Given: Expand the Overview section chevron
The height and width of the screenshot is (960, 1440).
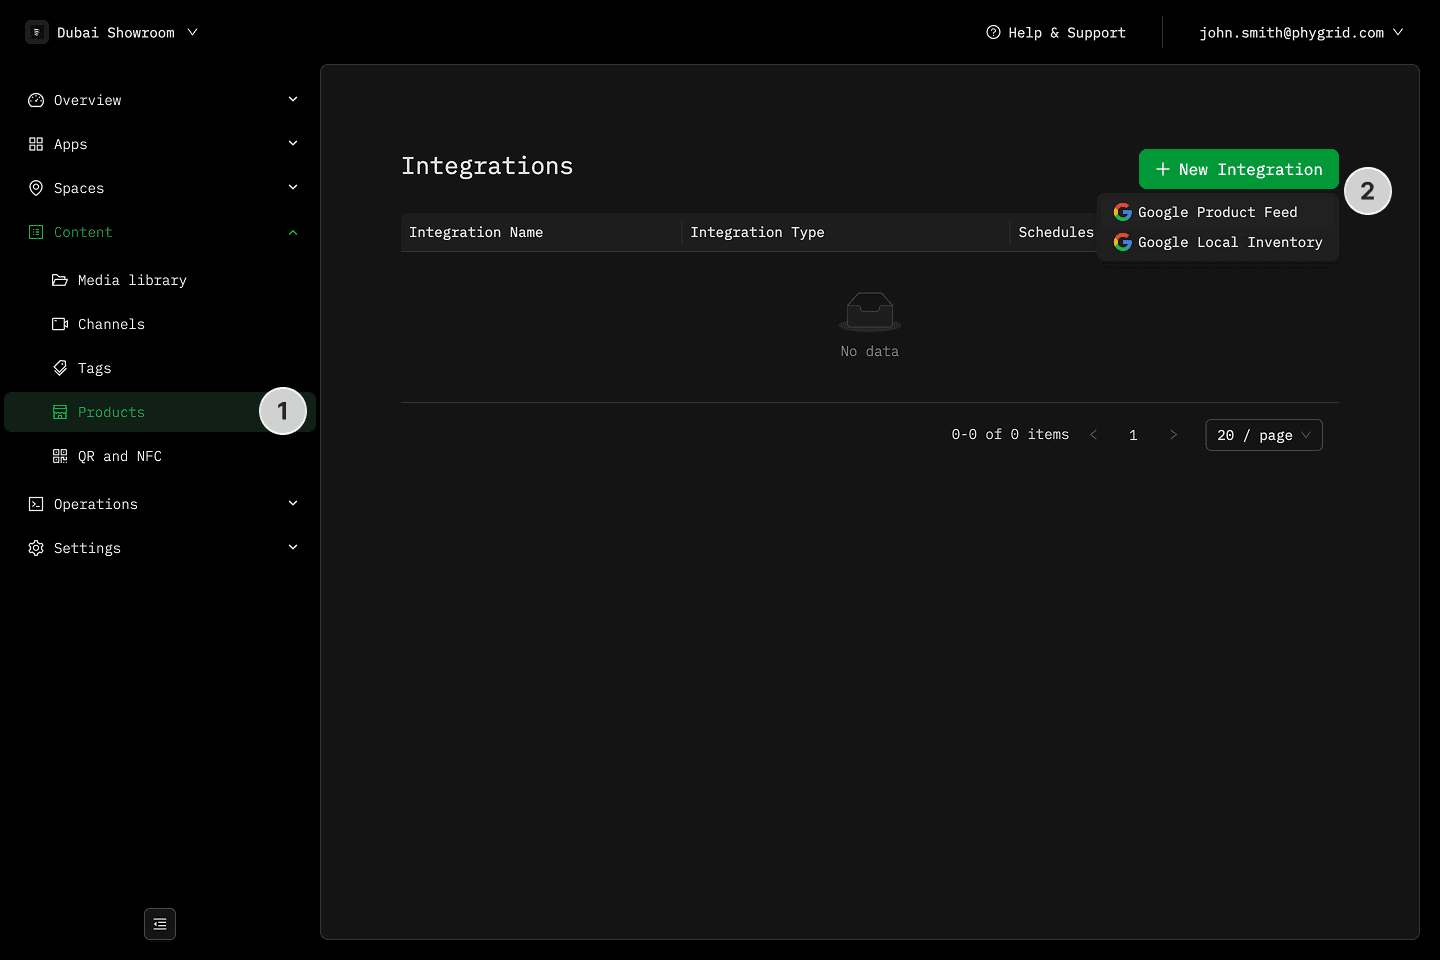Looking at the screenshot, I should pyautogui.click(x=293, y=99).
